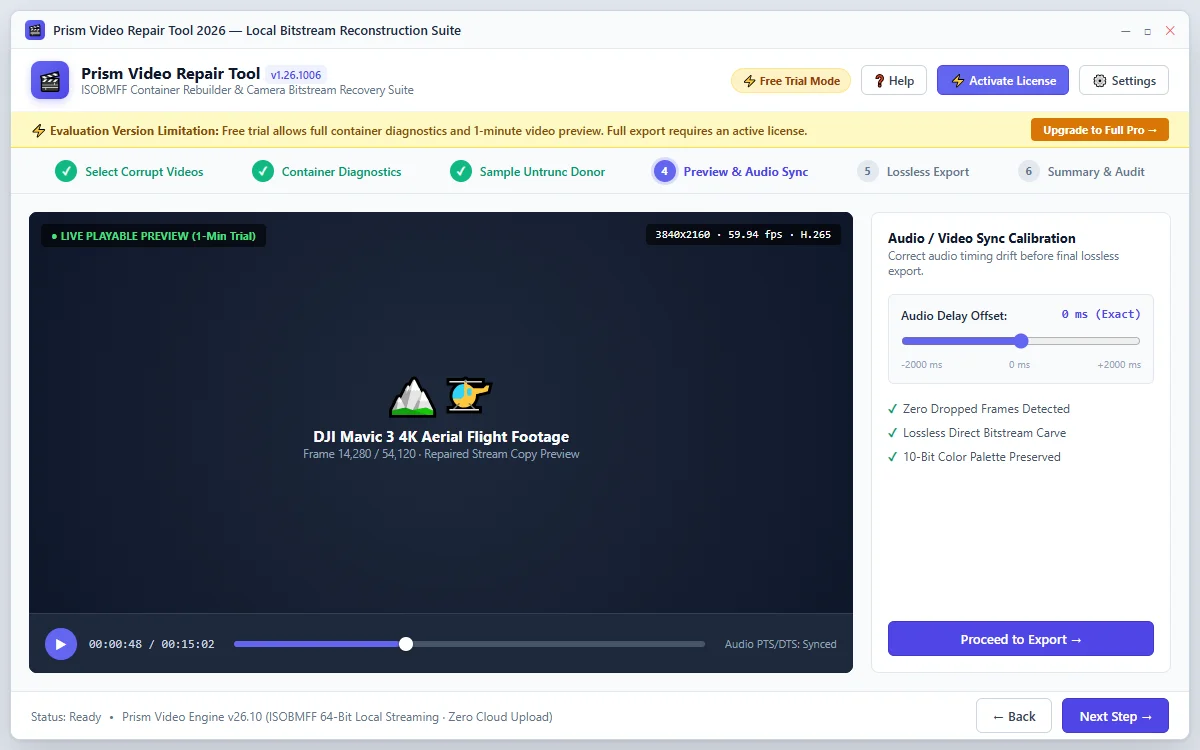Screen dimensions: 1200x750
Task: Click 10-Bit Color Palette Preserved item
Action: 974,457
